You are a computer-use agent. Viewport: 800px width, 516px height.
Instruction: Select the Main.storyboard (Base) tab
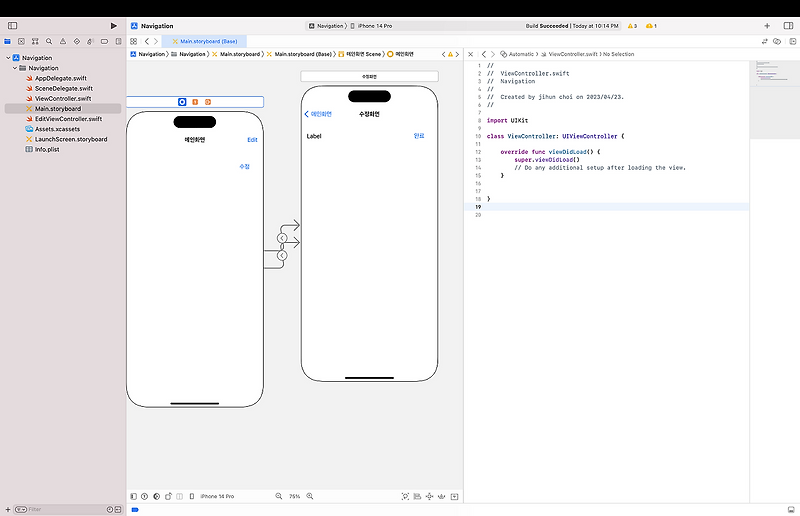(204, 41)
